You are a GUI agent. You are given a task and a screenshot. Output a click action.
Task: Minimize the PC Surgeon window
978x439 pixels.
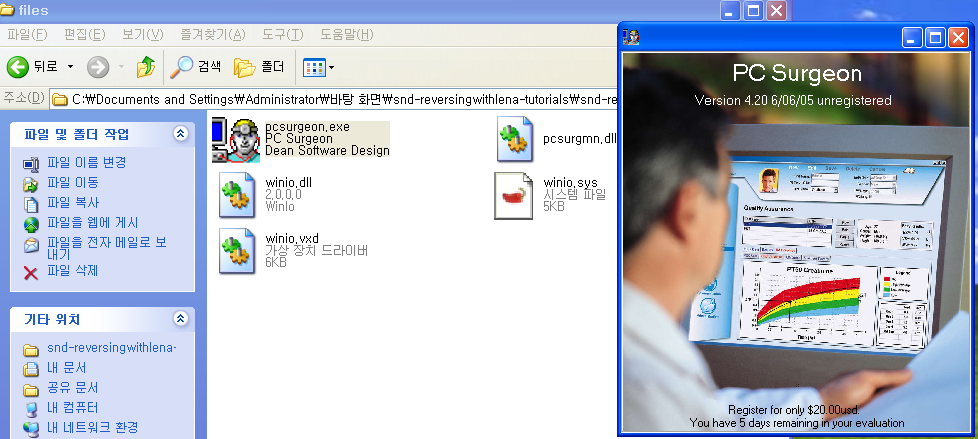912,38
